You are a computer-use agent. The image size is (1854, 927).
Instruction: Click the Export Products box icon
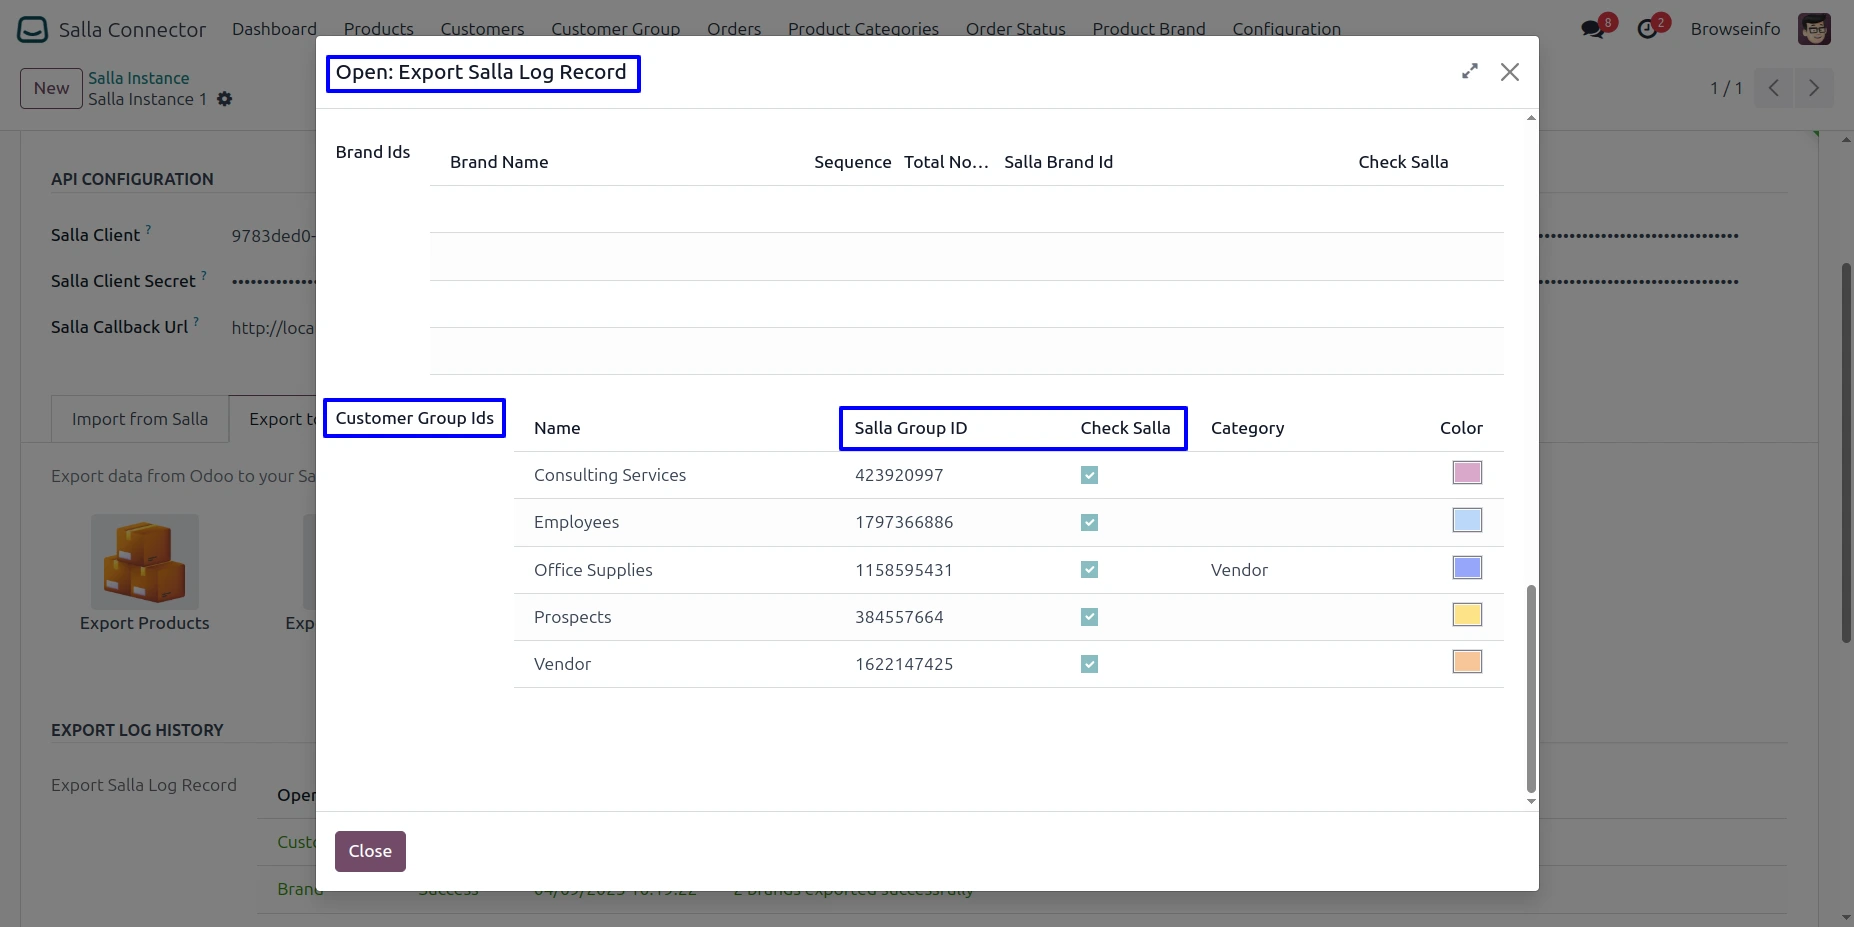coord(145,562)
